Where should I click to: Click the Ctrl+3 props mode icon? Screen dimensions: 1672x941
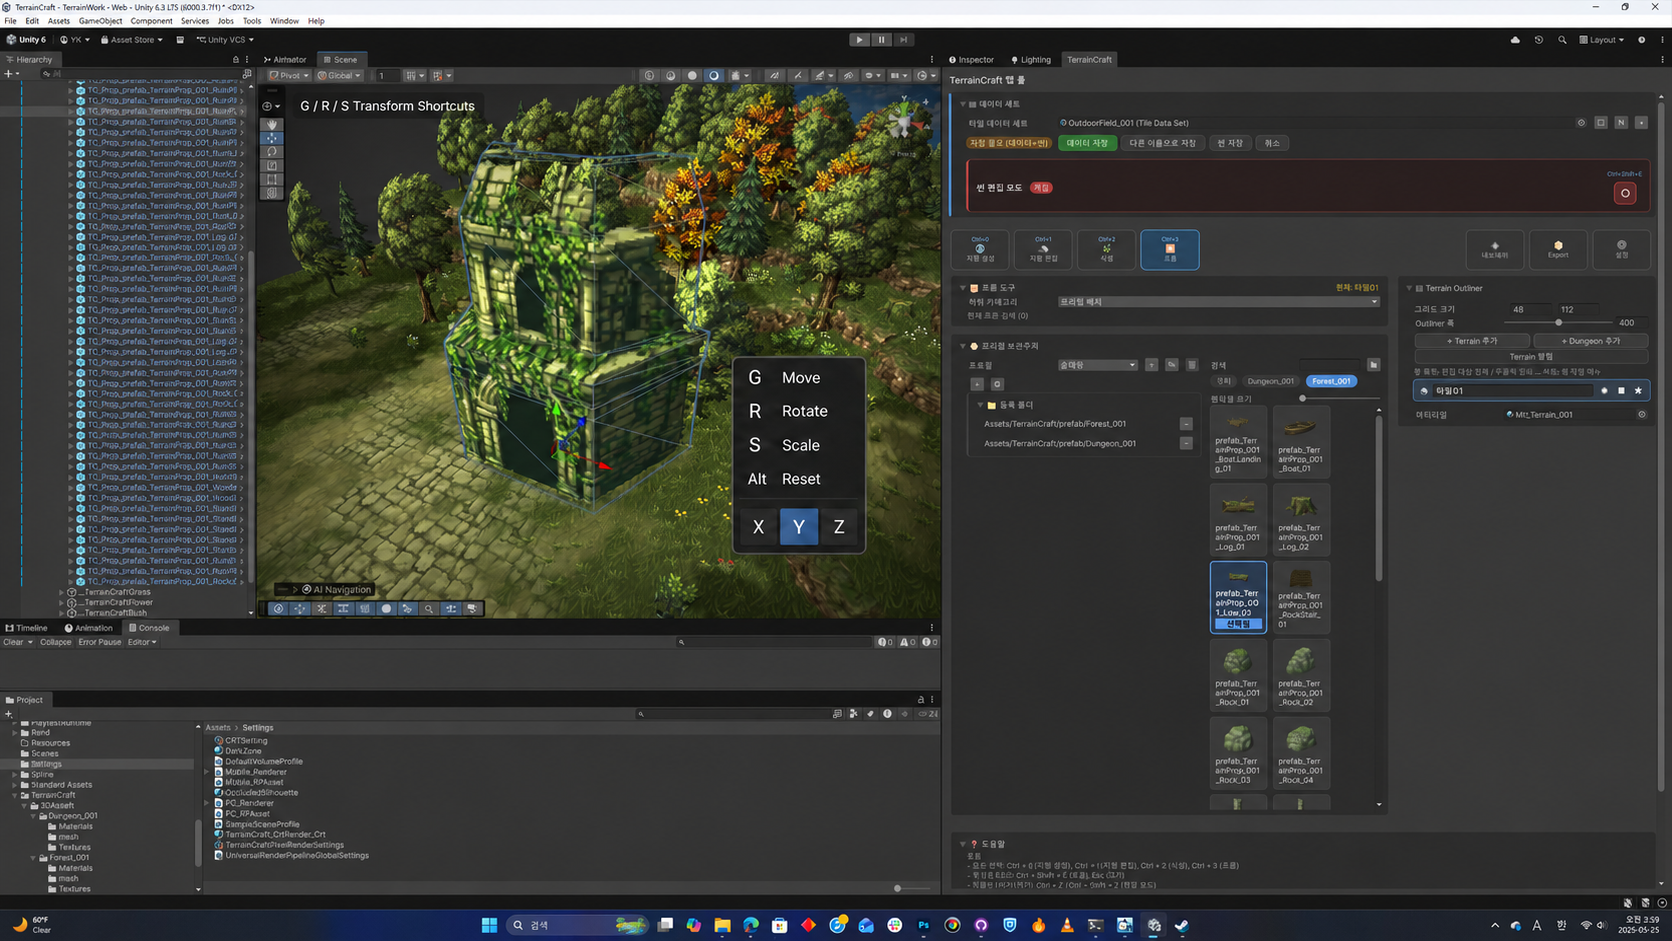[1170, 249]
